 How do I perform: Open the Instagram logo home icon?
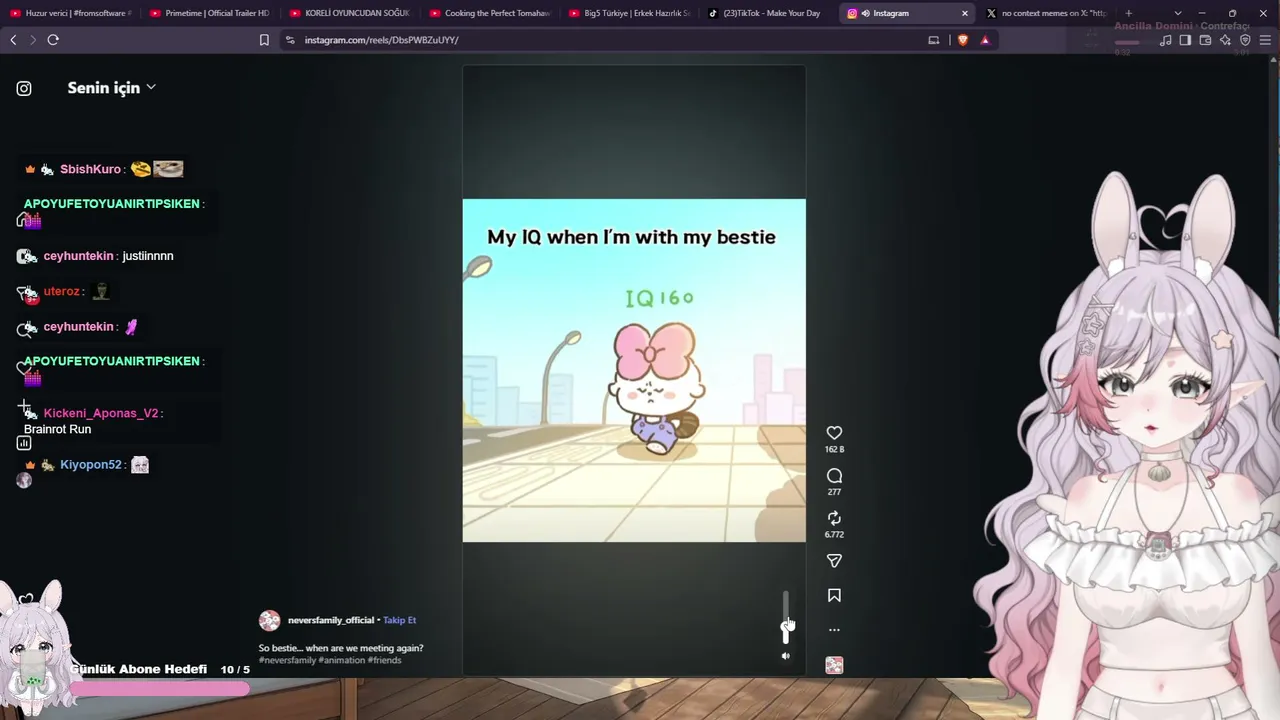24,88
